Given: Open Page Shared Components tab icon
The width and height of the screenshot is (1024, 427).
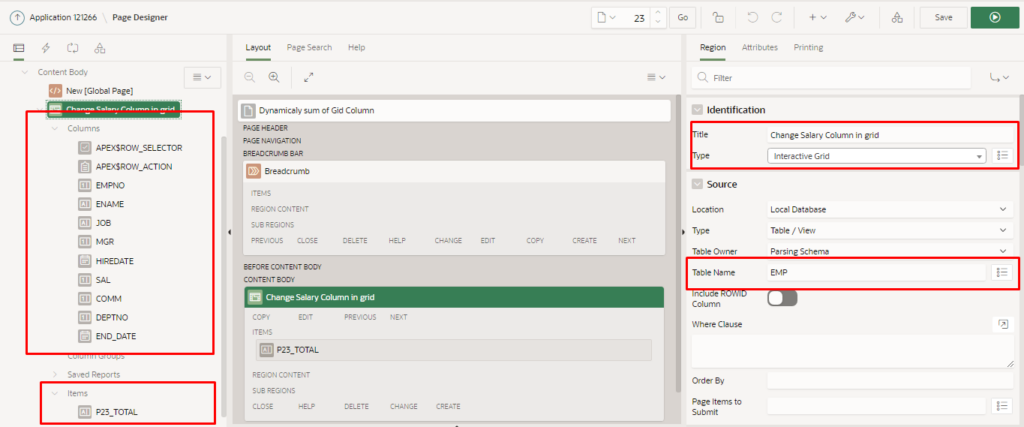Looking at the screenshot, I should pos(100,48).
